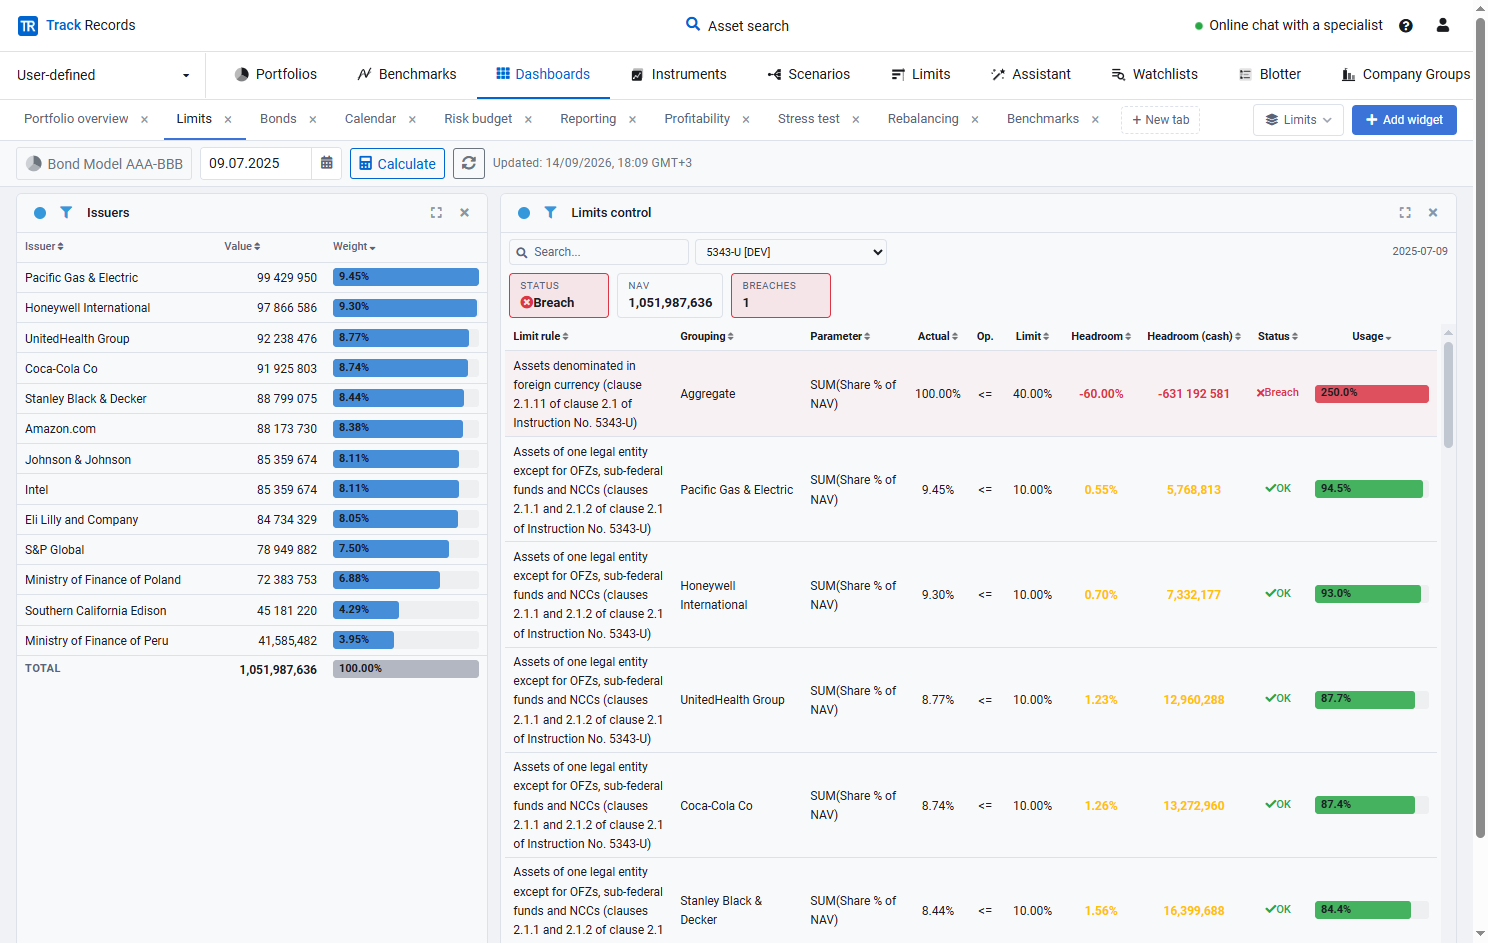This screenshot has width=1488, height=943.
Task: Sort limits by Usage column
Action: tap(1372, 336)
